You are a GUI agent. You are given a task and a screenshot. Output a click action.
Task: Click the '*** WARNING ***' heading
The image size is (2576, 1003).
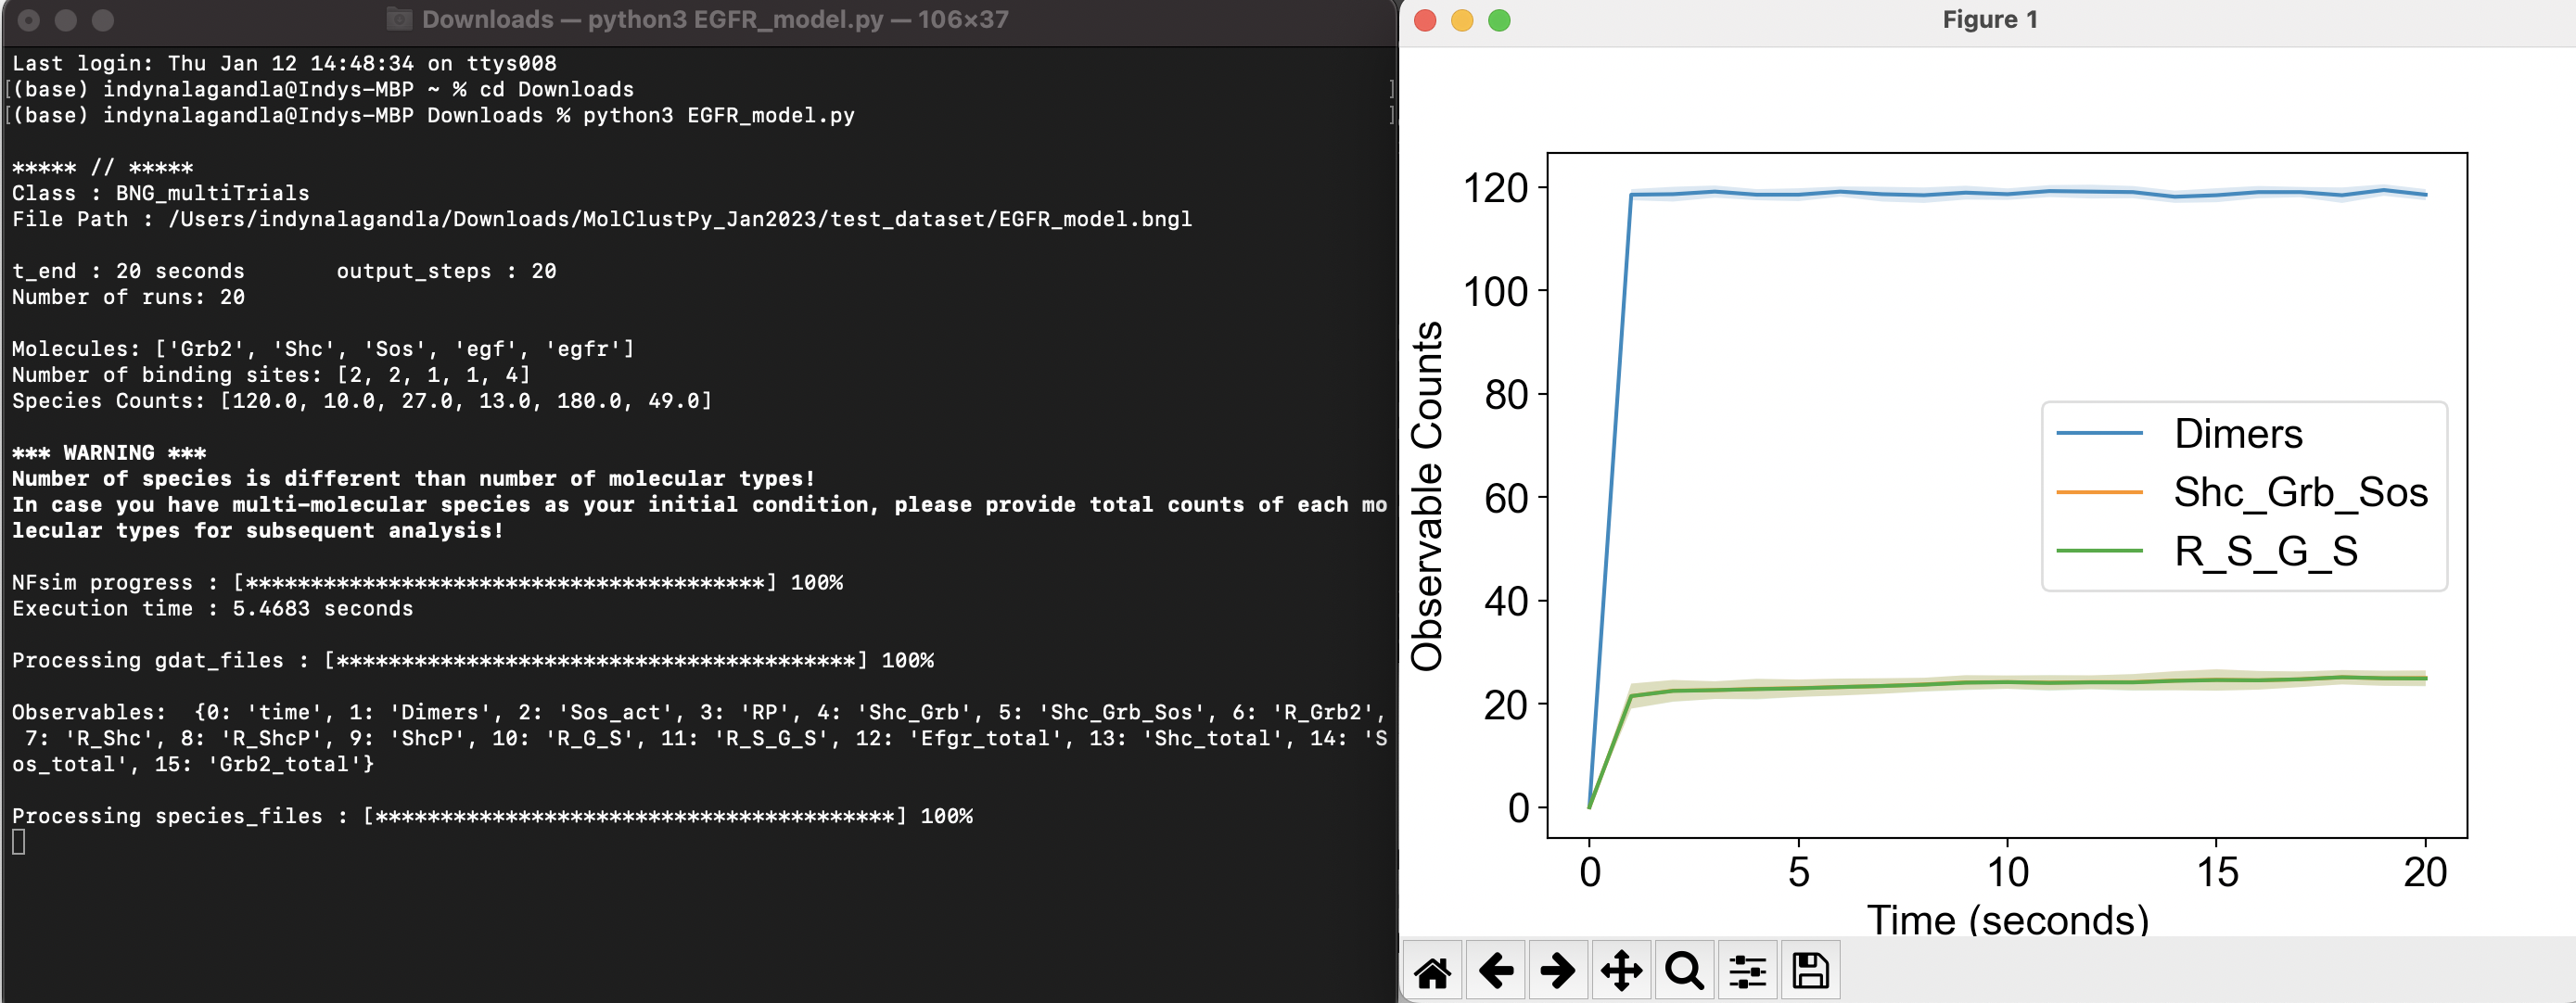tap(109, 453)
